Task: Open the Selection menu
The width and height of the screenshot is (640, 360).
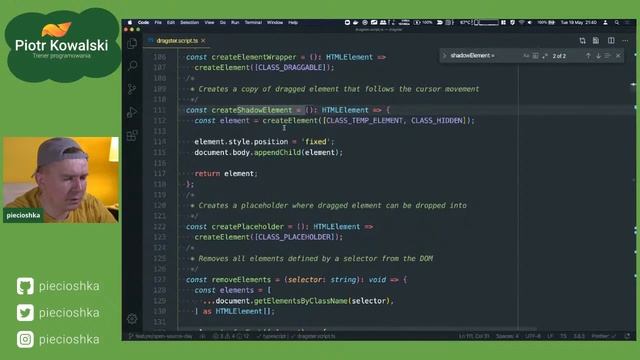Action: pos(189,22)
